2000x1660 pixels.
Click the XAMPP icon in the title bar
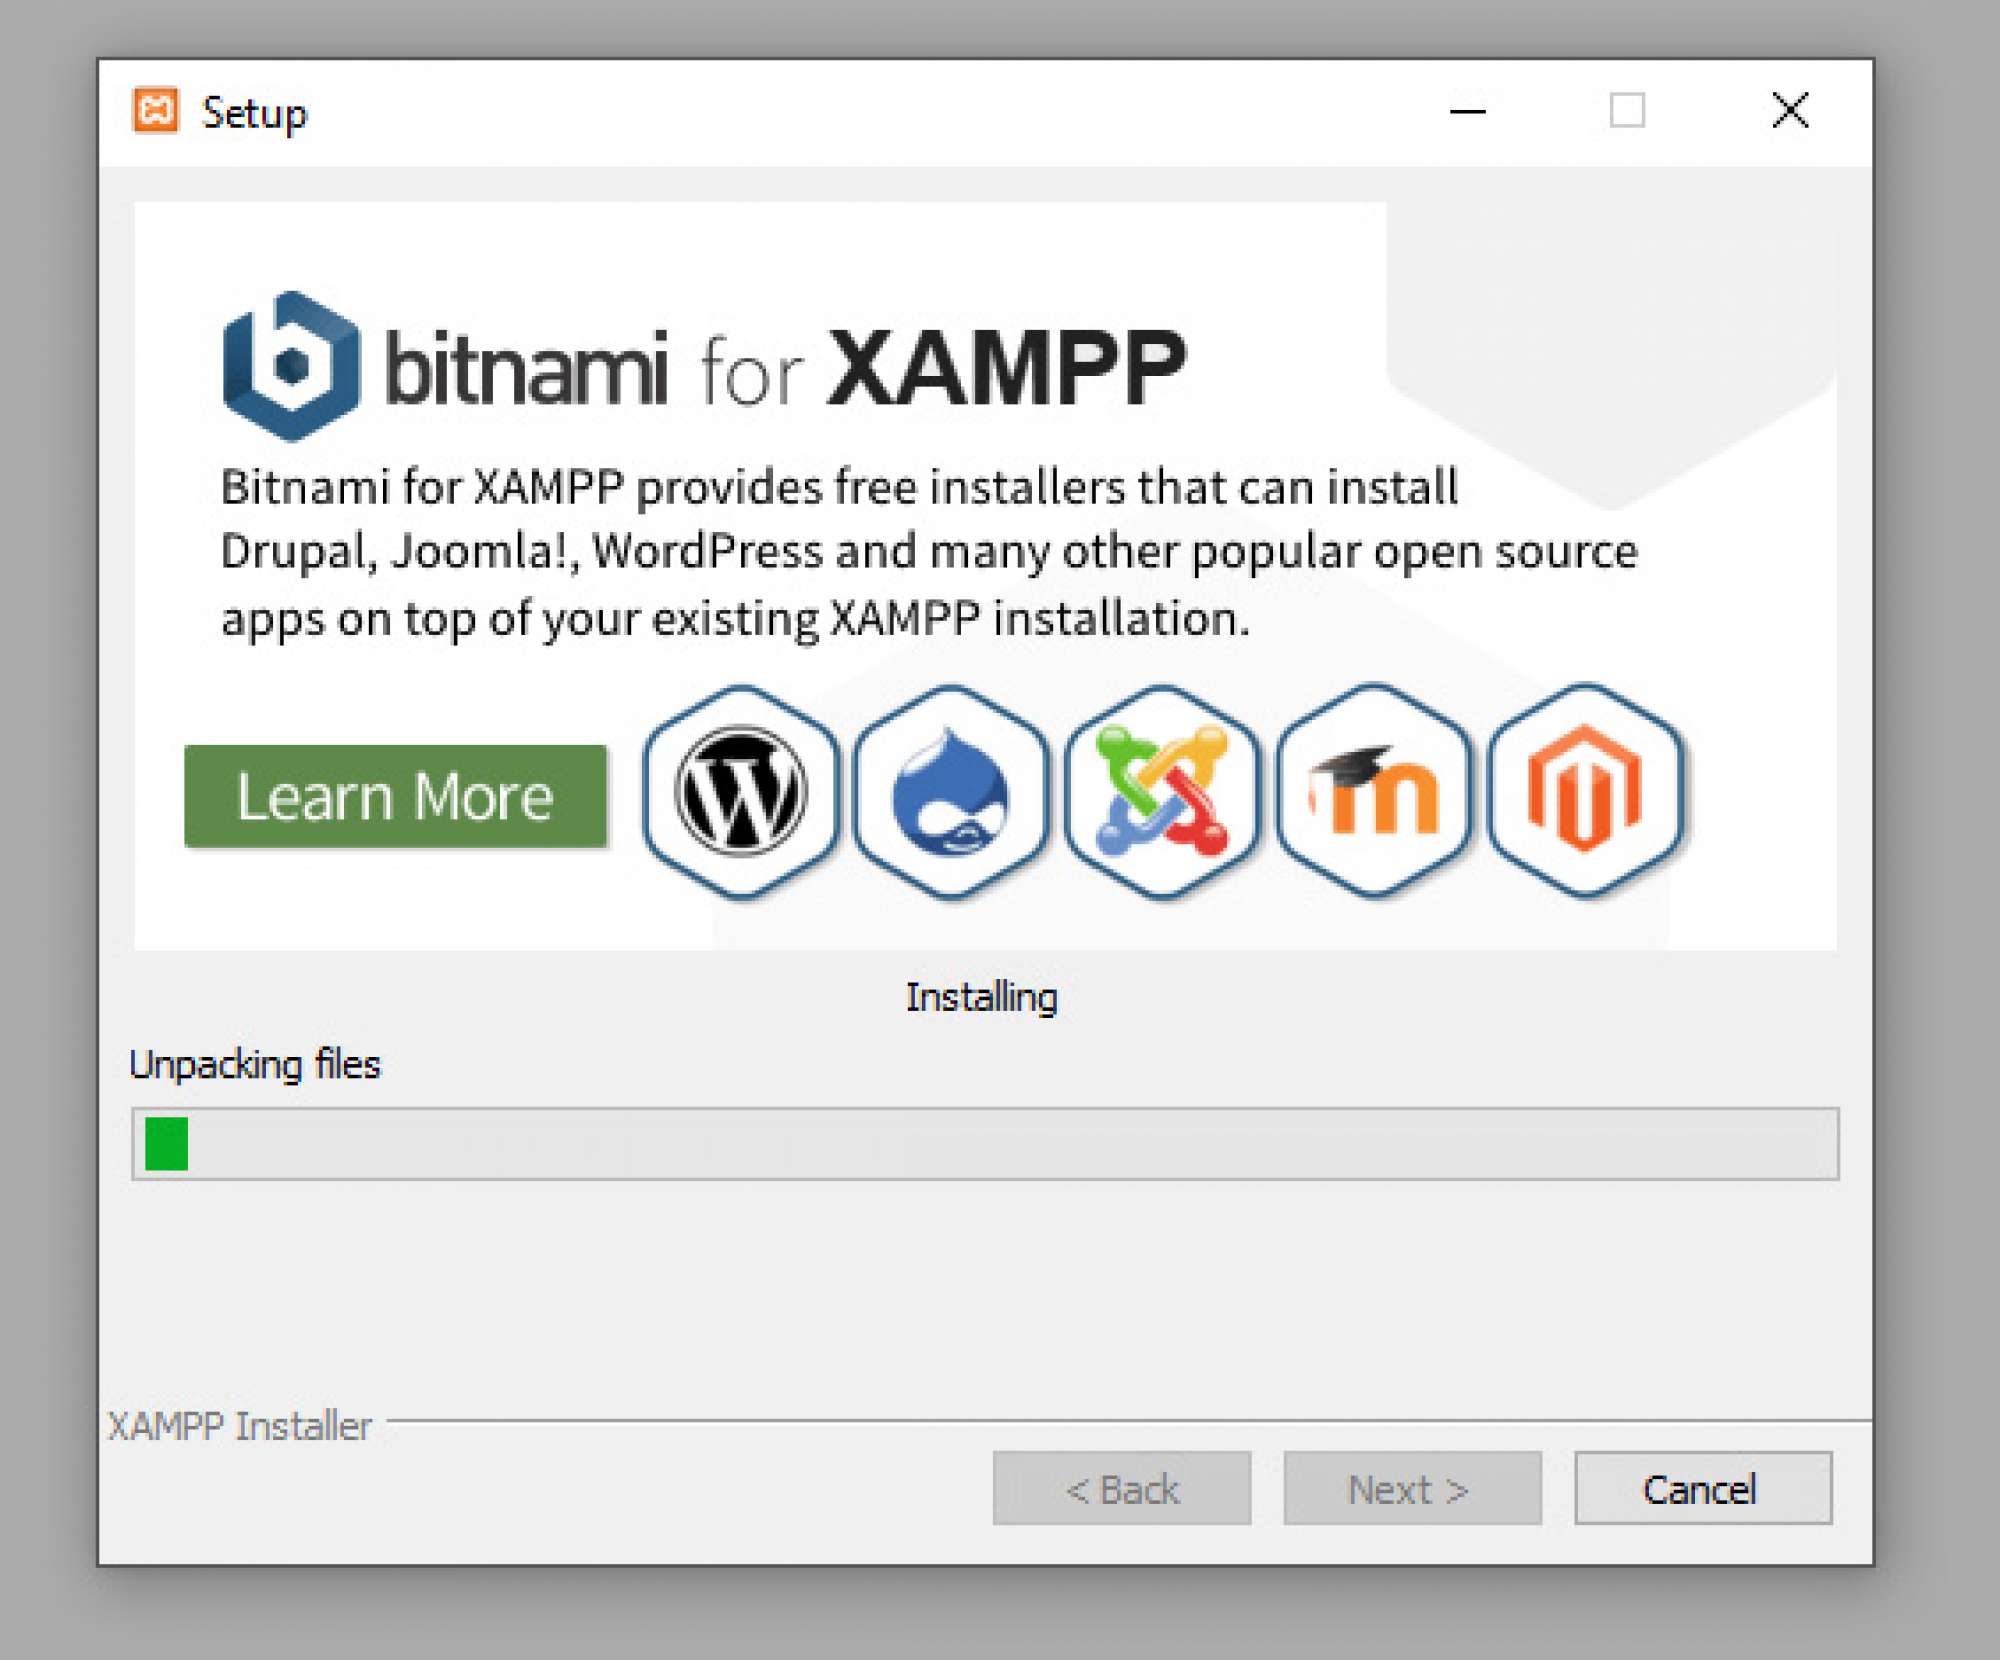click(156, 110)
